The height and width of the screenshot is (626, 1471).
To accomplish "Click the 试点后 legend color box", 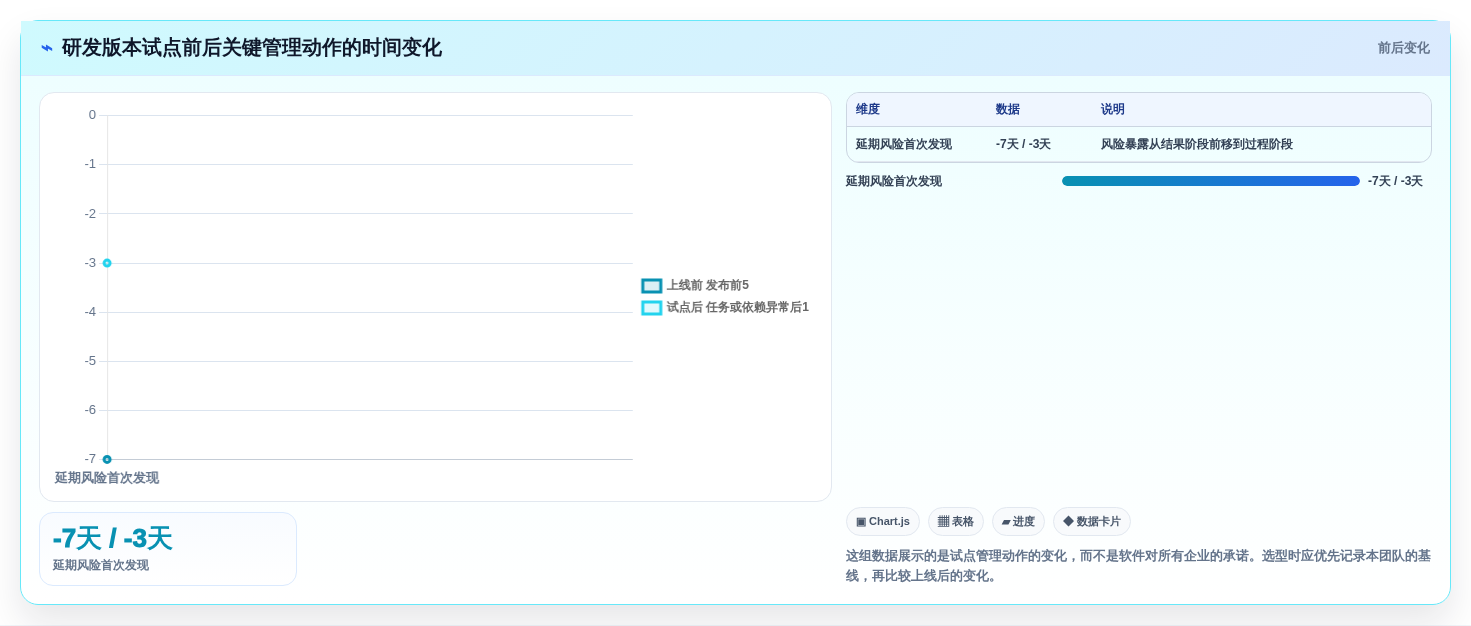I will point(652,308).
